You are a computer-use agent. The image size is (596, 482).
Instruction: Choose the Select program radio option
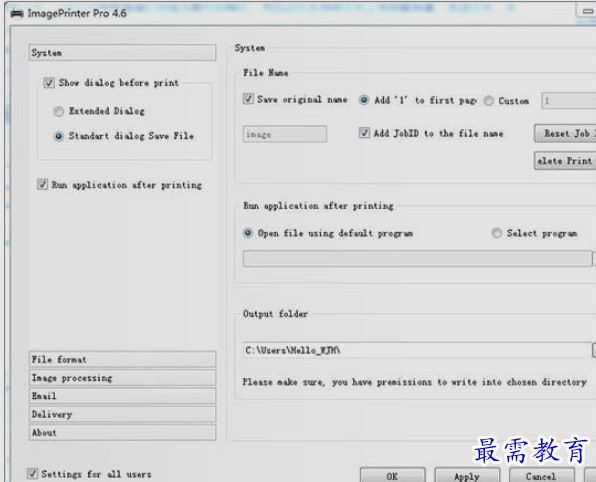point(496,233)
